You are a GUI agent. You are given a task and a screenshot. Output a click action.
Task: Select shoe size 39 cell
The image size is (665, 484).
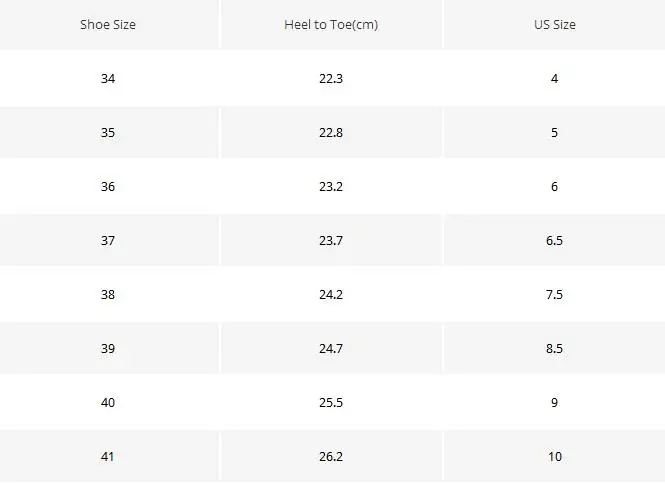pyautogui.click(x=108, y=348)
